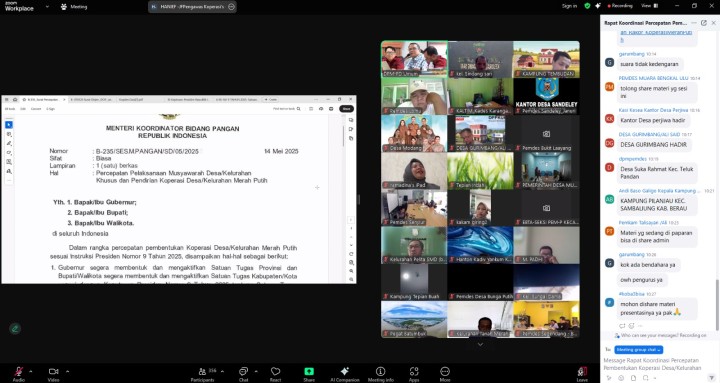The height and width of the screenshot is (383, 720).
Task: Toggle the Chat panel from the toolbar
Action: pos(243,373)
